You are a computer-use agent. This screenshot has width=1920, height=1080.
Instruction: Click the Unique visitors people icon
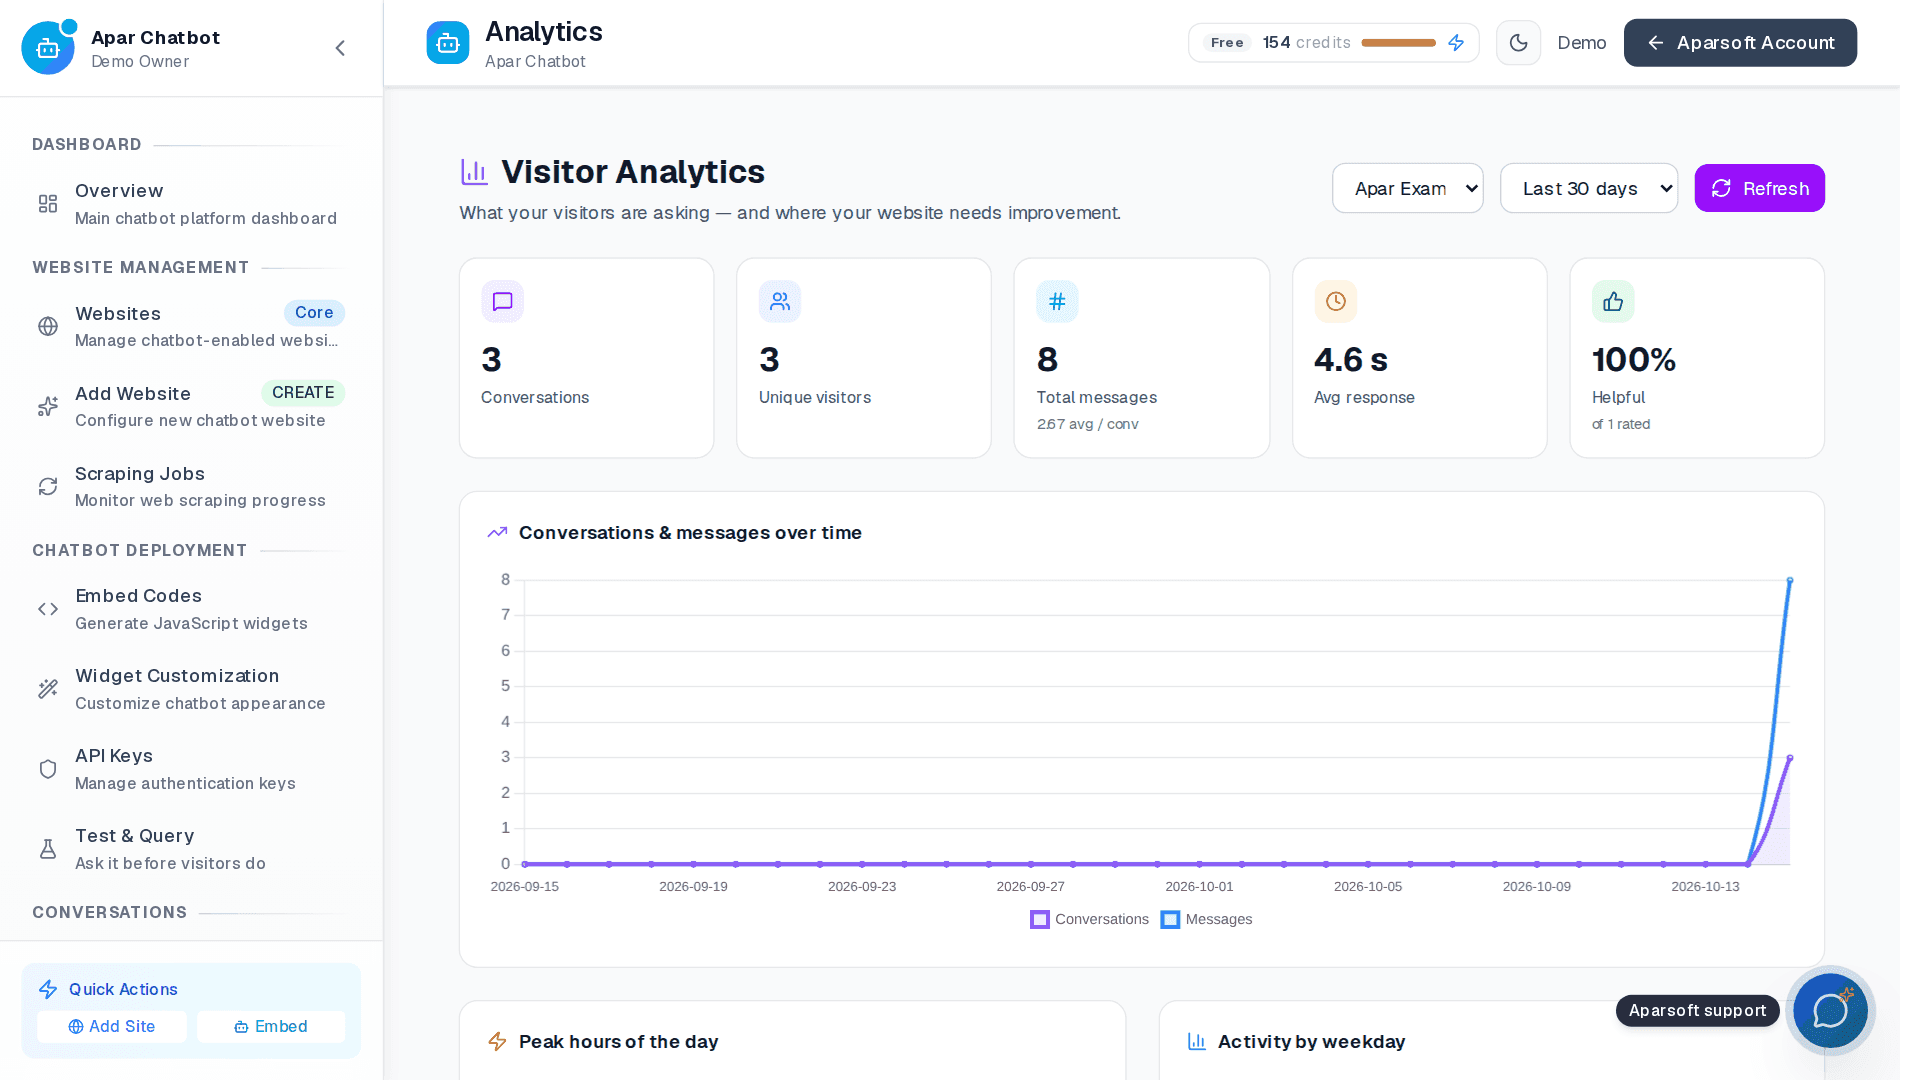(x=780, y=301)
